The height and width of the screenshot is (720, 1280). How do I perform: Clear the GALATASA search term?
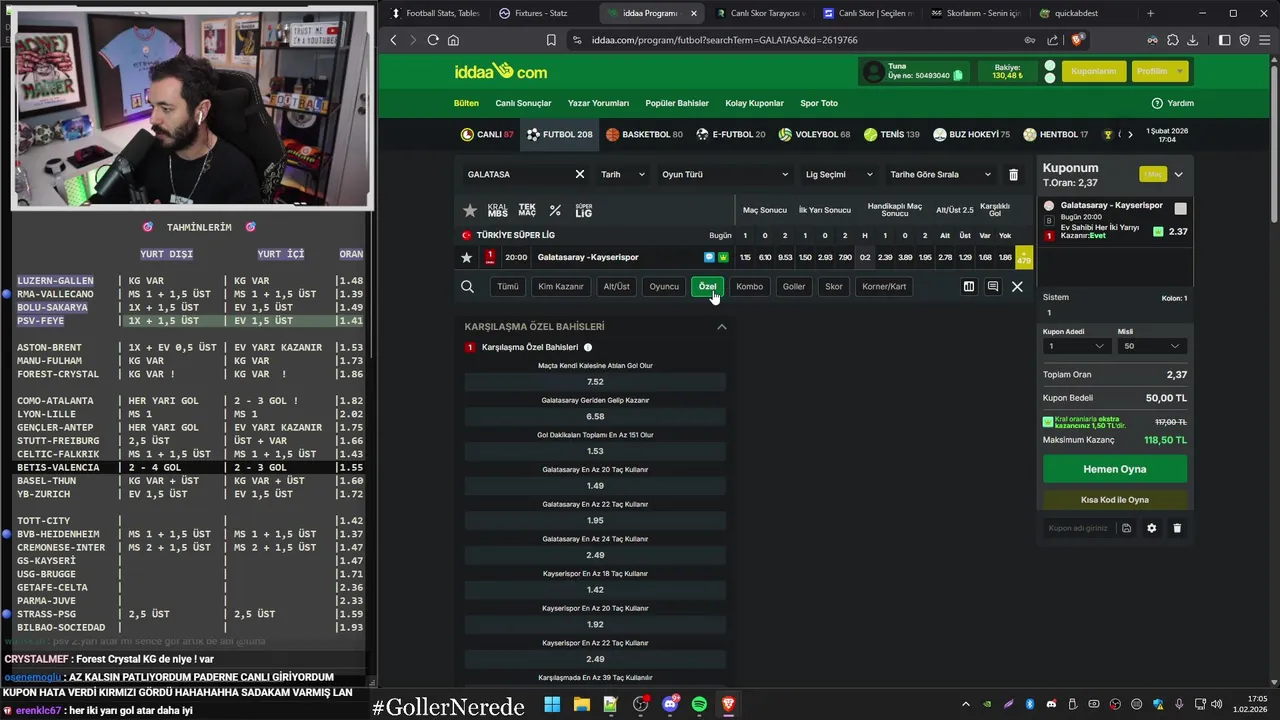pos(579,174)
